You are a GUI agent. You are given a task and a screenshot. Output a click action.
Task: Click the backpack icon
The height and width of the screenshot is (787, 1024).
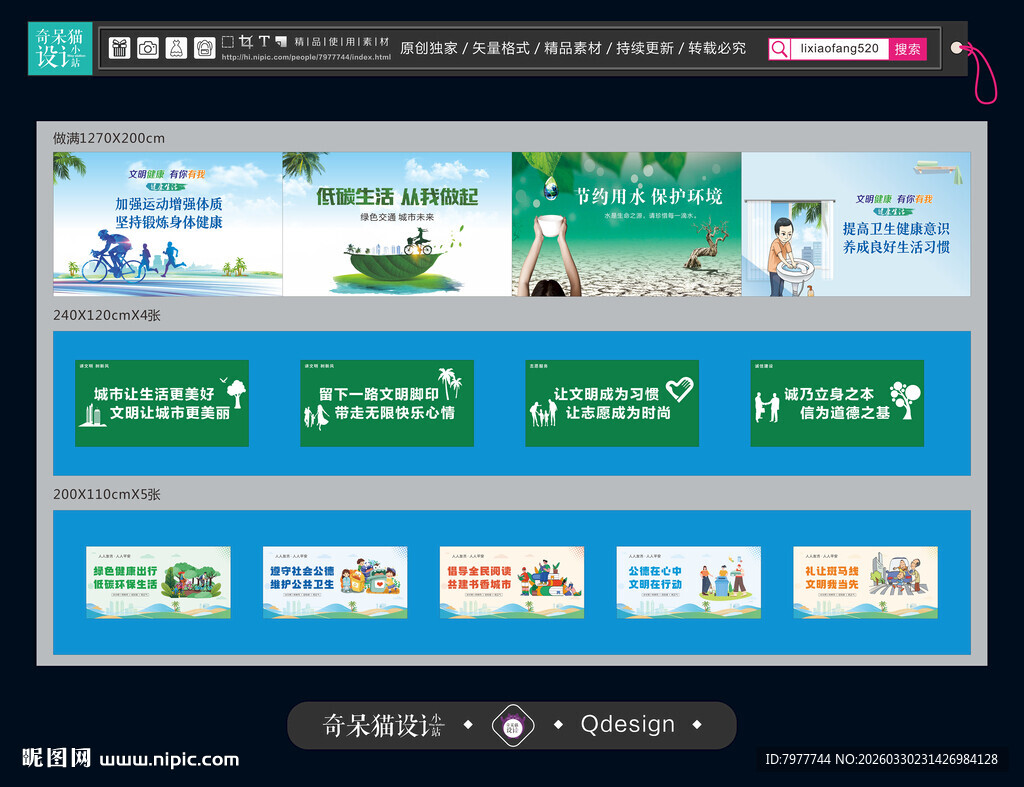(204, 48)
